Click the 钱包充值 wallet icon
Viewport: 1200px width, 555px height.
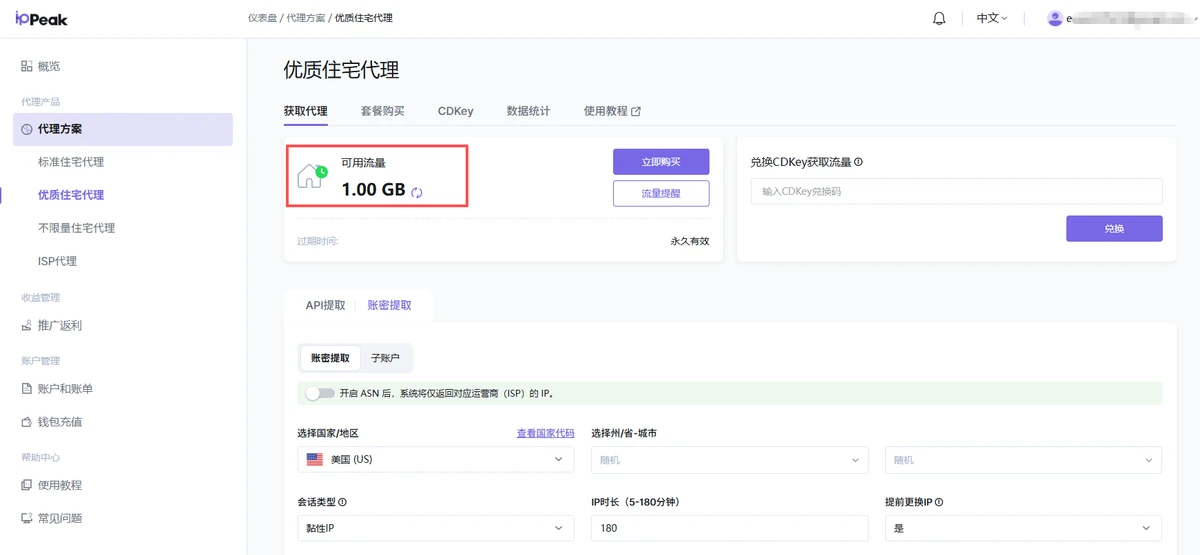tap(27, 421)
